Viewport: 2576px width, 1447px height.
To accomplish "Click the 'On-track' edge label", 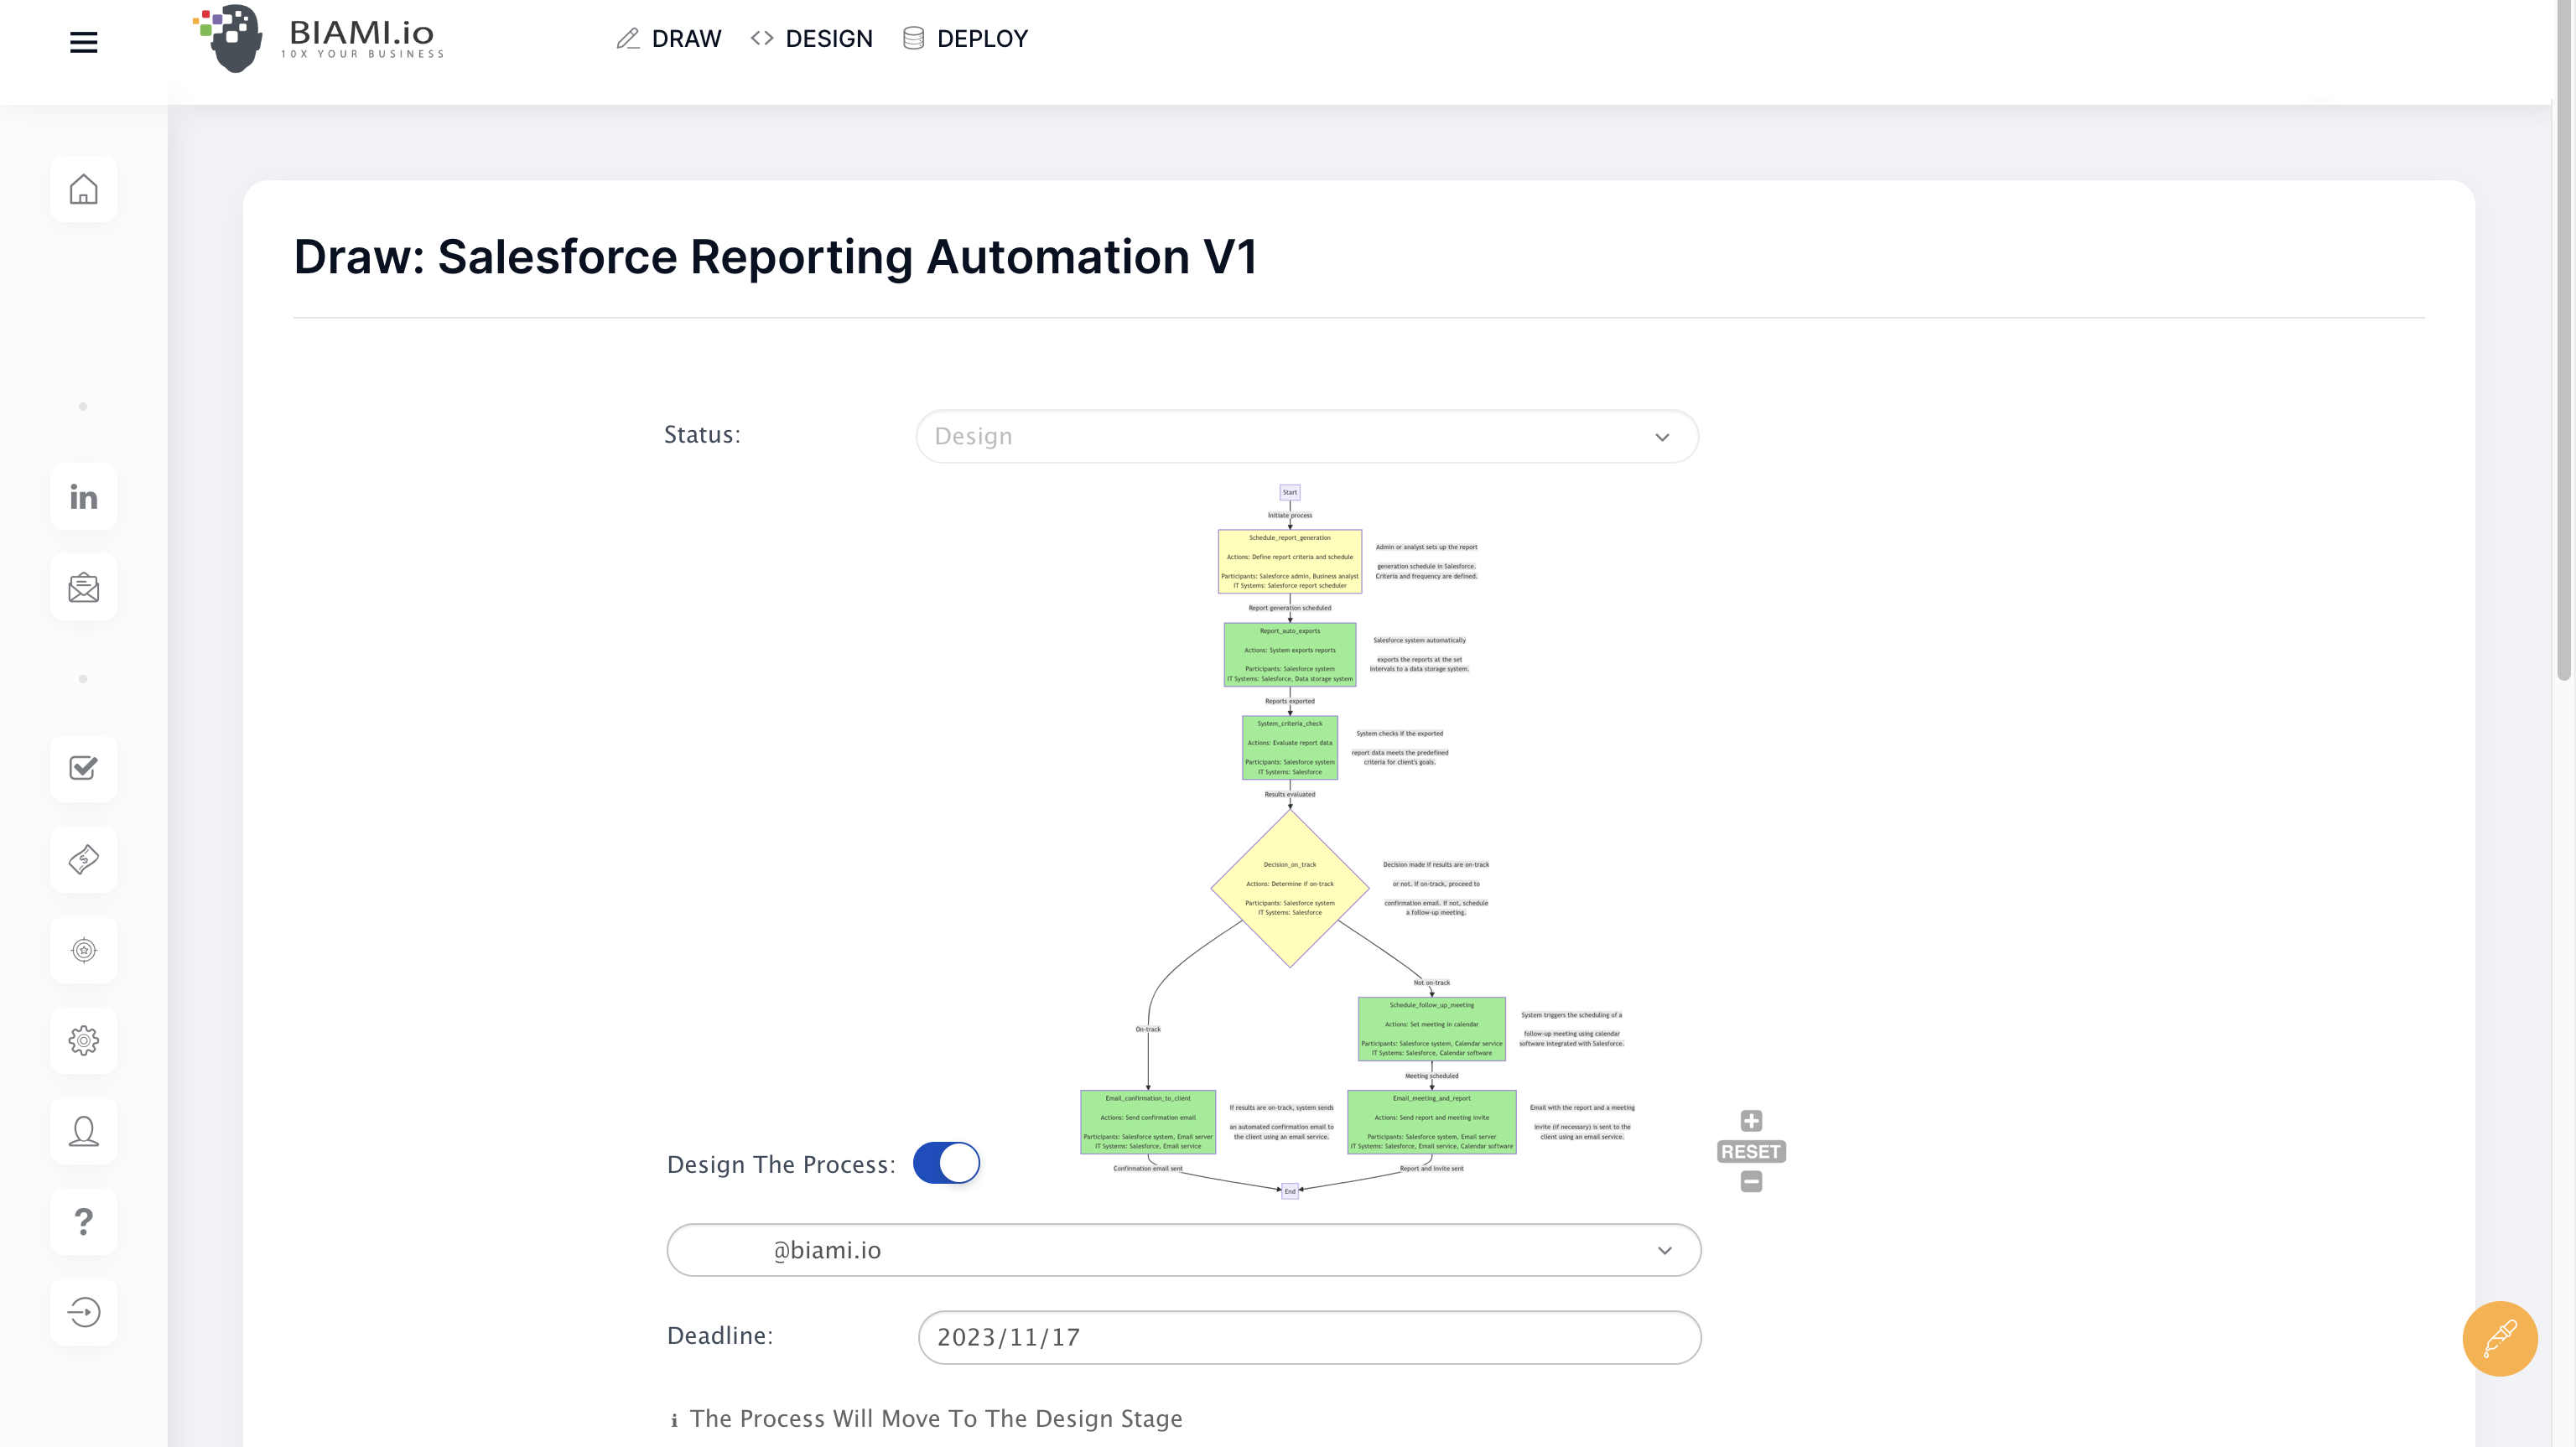I will [1148, 1029].
